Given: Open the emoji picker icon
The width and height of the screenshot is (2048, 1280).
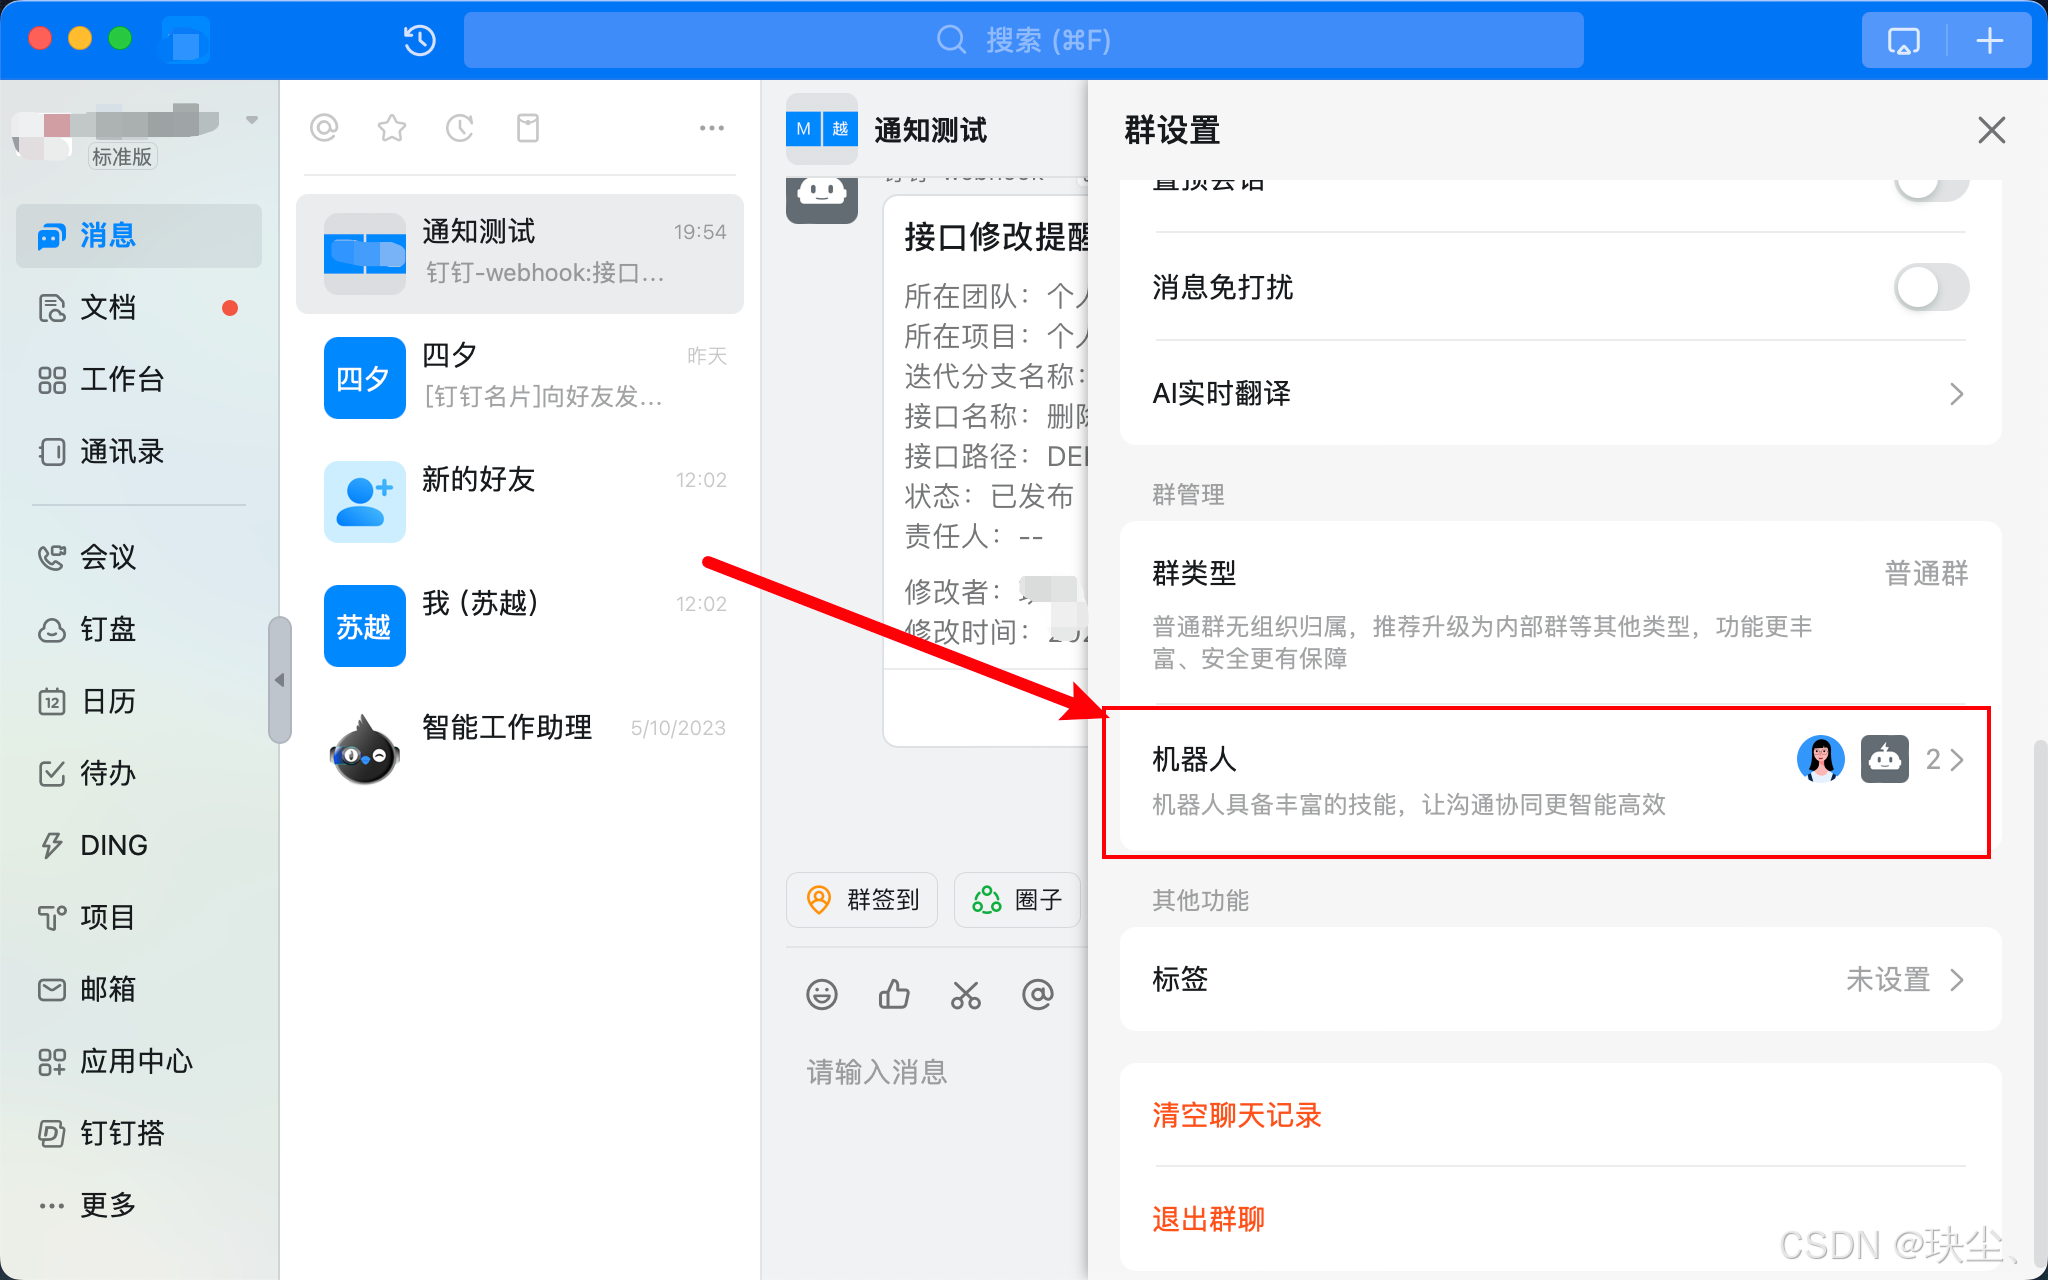Looking at the screenshot, I should 822,995.
